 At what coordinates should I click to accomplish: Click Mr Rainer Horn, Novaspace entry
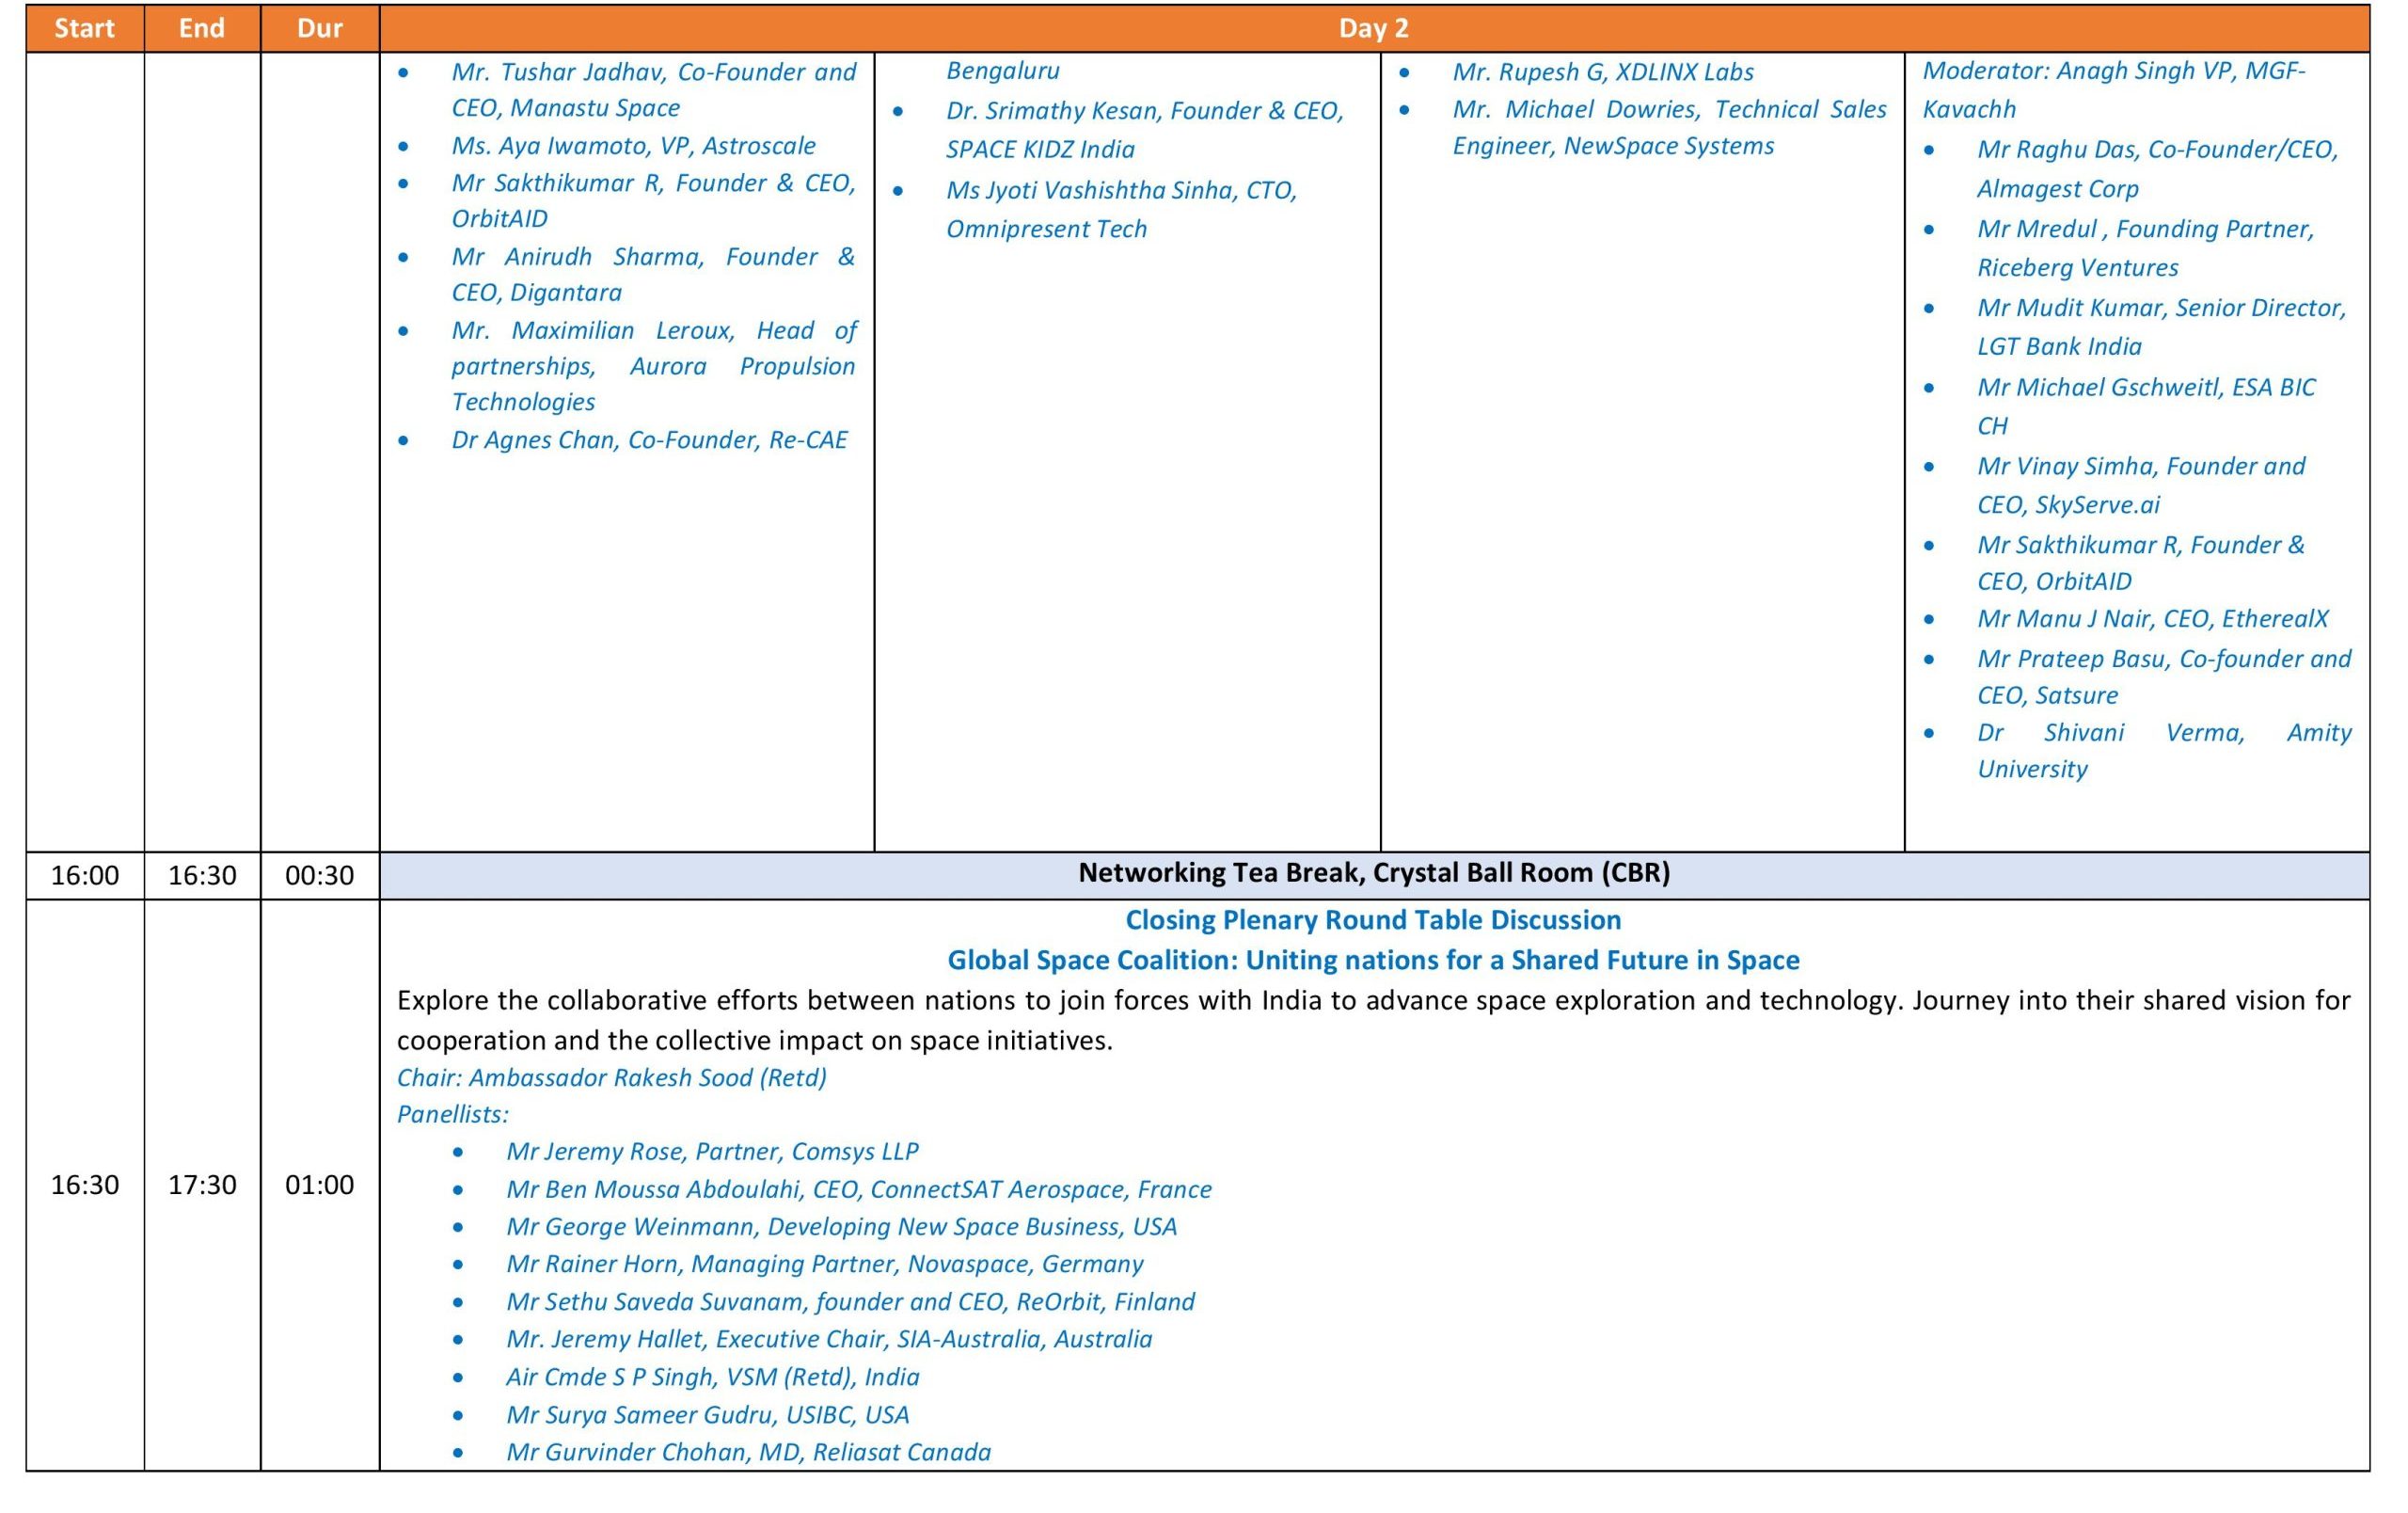point(824,1264)
